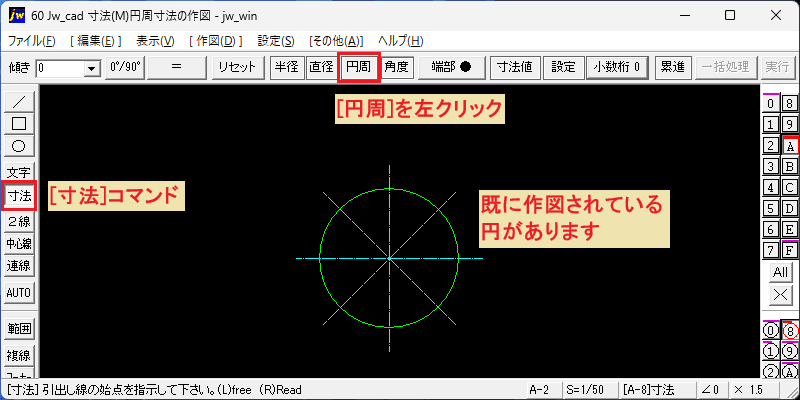Open the 設定(S) menu
Screen dimensions: 800x400
(276, 41)
